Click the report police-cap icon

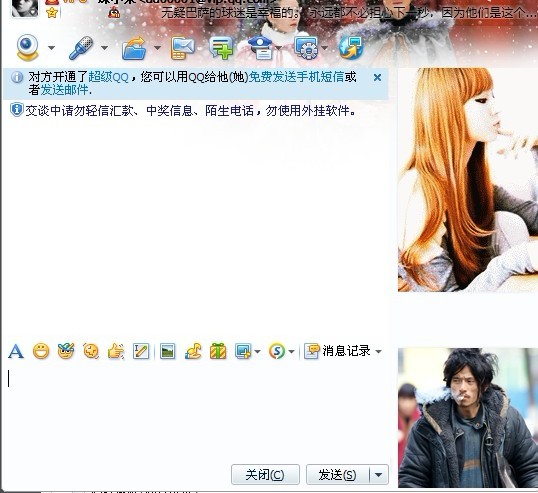tap(260, 48)
